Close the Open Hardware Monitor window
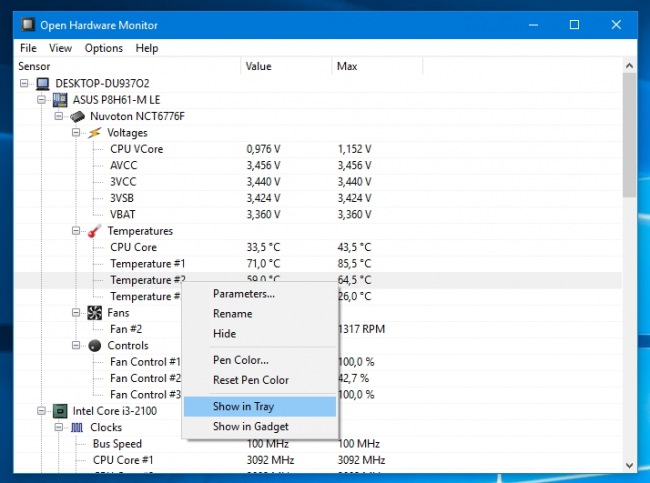Screen dimensions: 650x483 616,25
